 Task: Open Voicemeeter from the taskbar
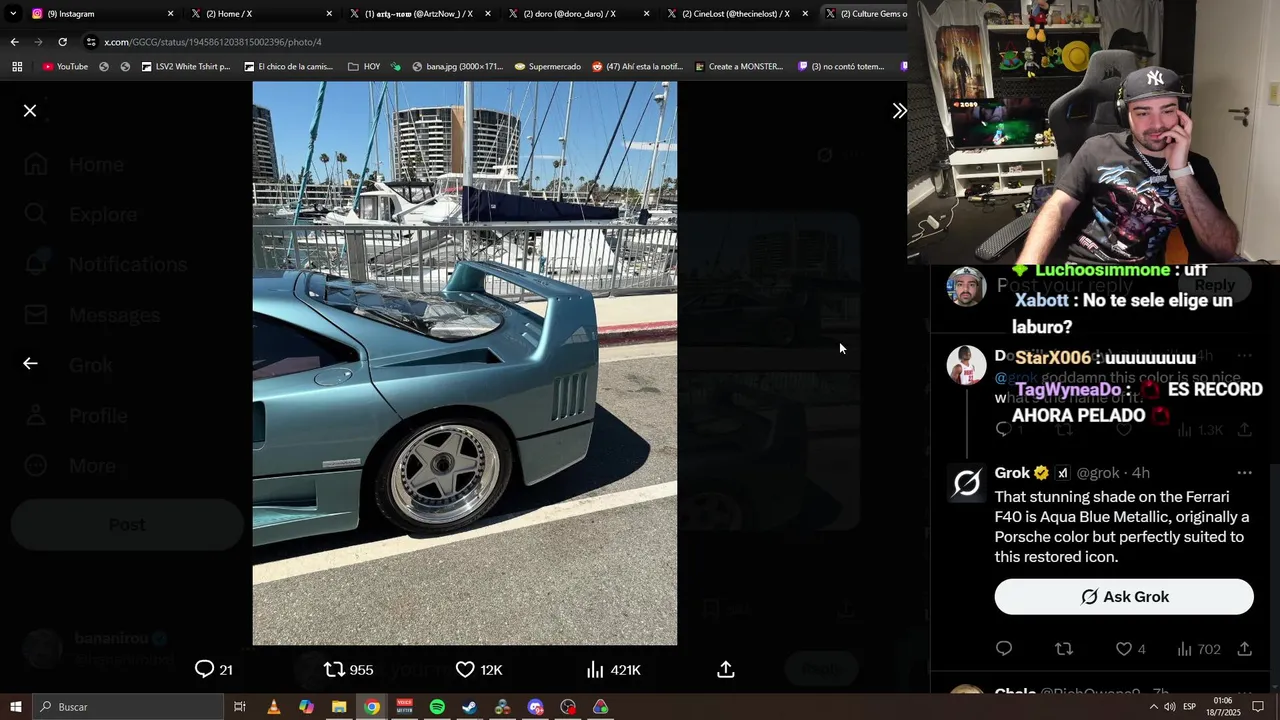404,707
